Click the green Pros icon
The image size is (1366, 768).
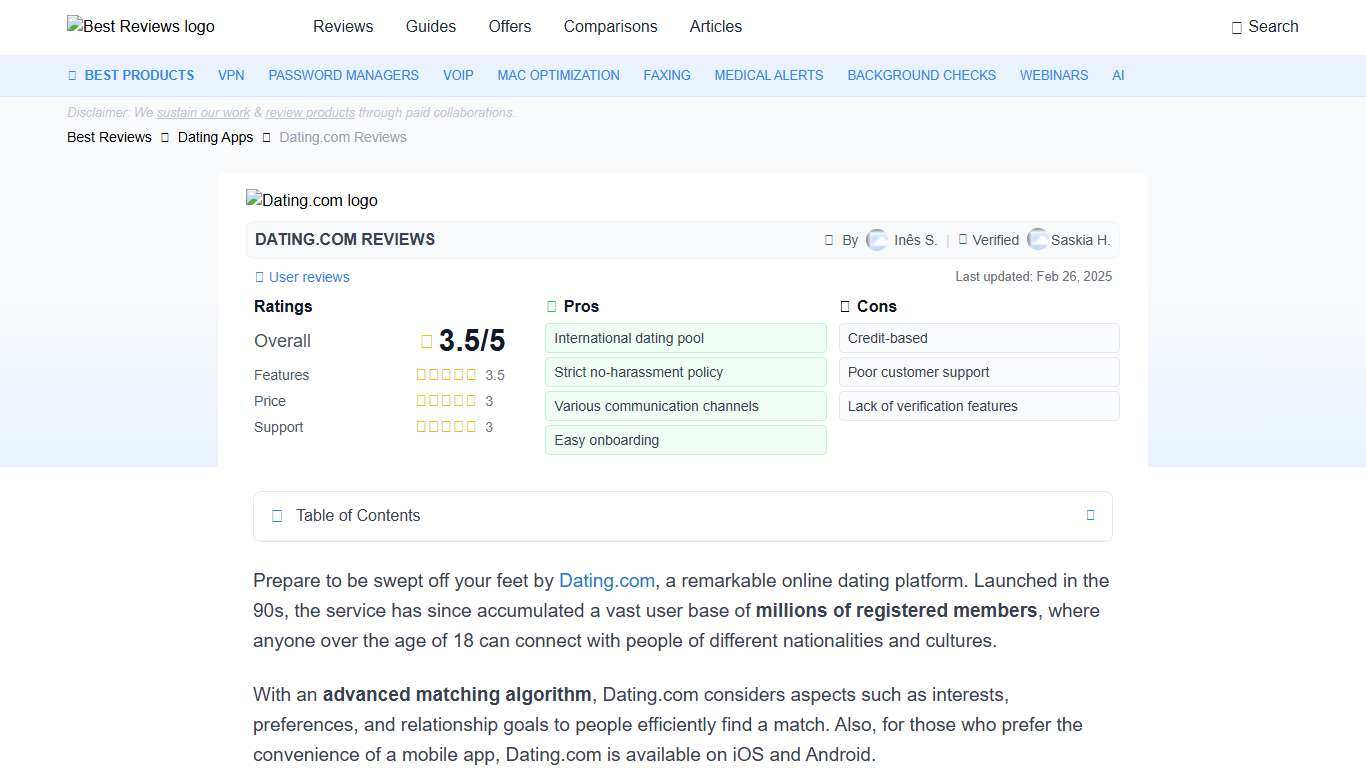click(x=551, y=306)
